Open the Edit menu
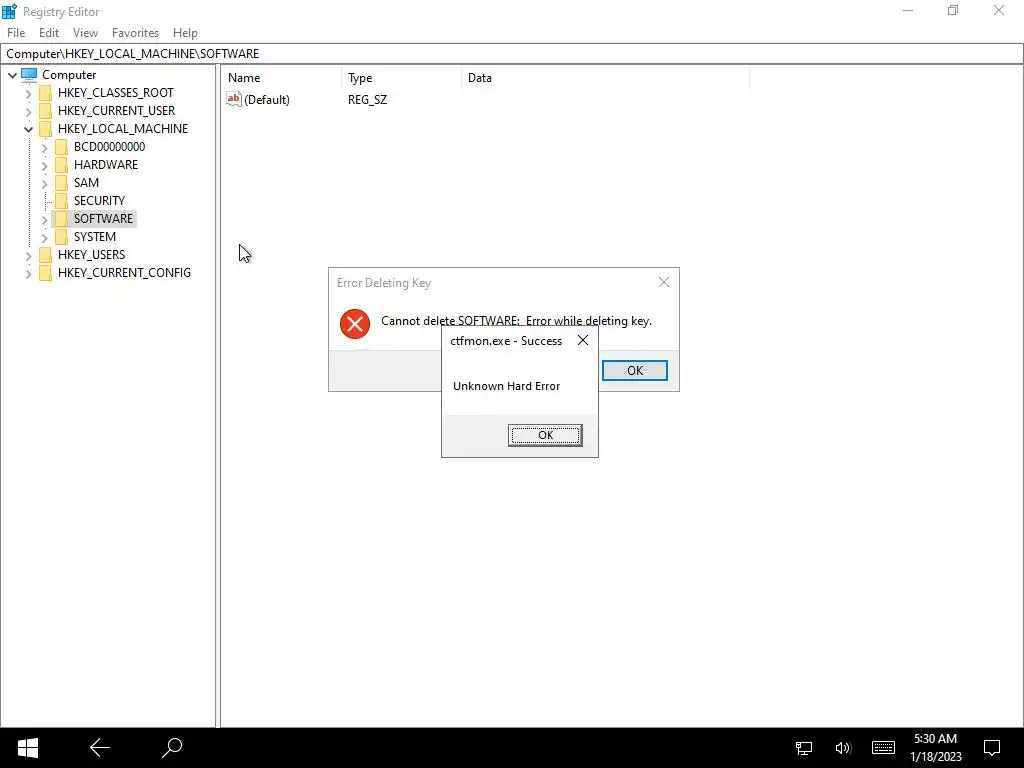This screenshot has height=768, width=1024. (x=49, y=33)
